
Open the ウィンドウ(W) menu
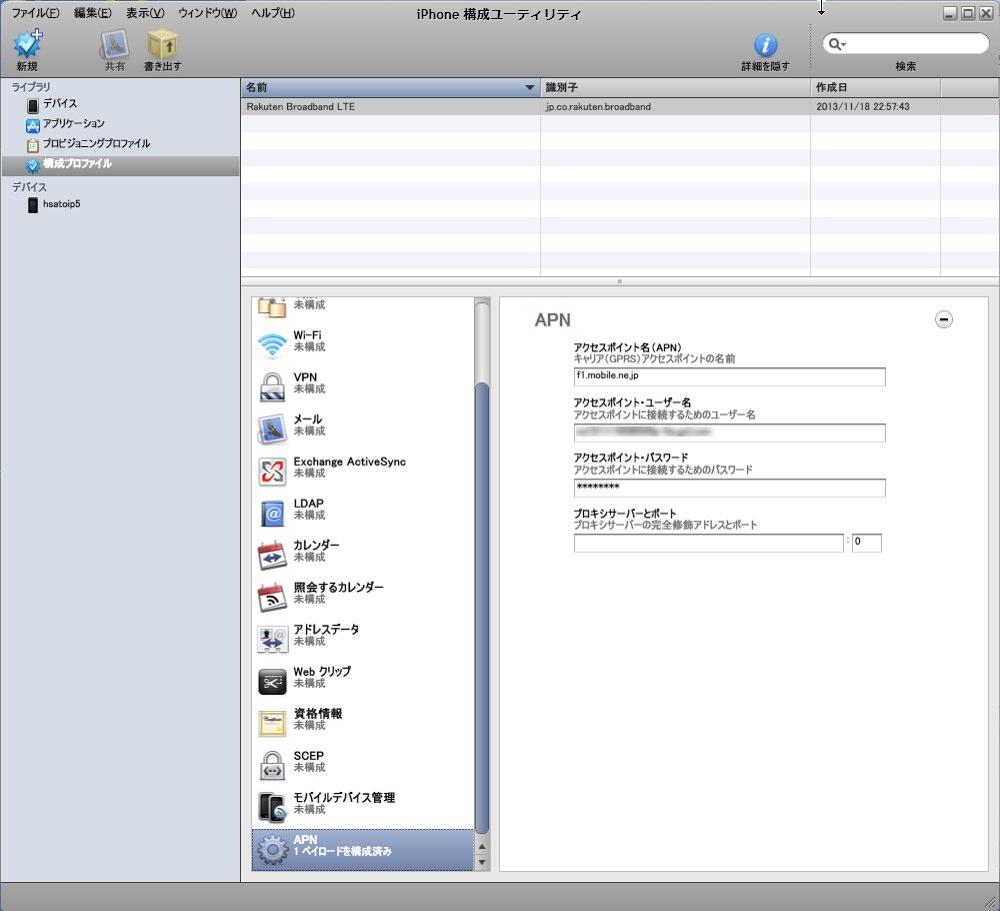pos(207,13)
